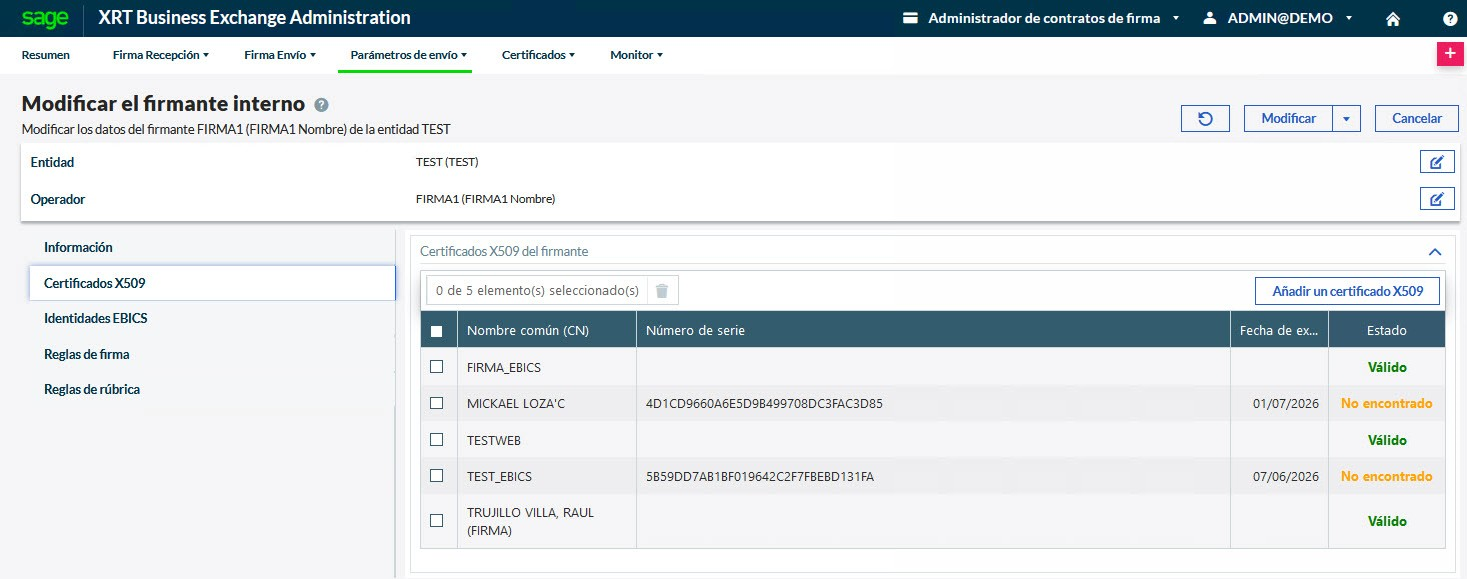Switch to the Identidades EBICS tab
The image size is (1467, 579).
click(x=96, y=318)
